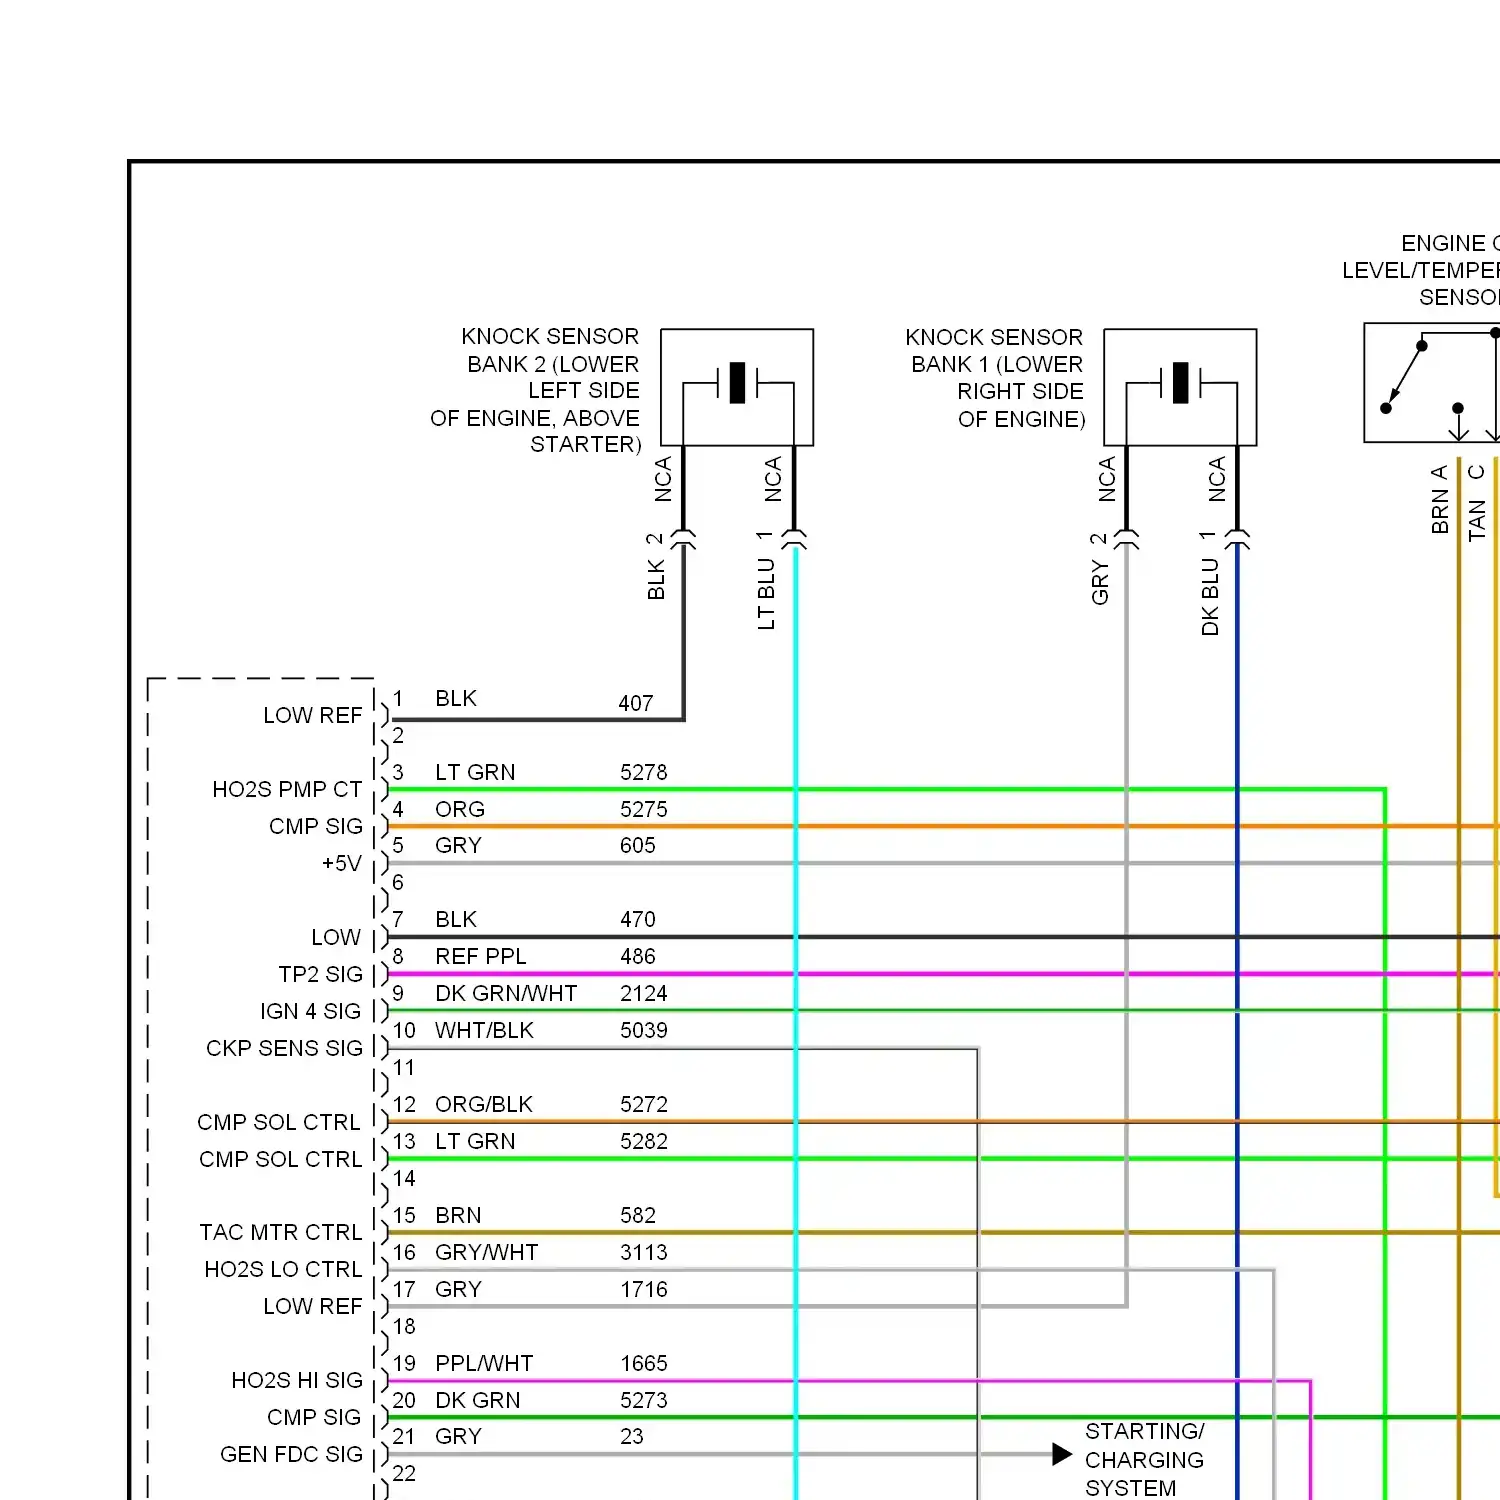Click circuit number 2124

coord(643,994)
